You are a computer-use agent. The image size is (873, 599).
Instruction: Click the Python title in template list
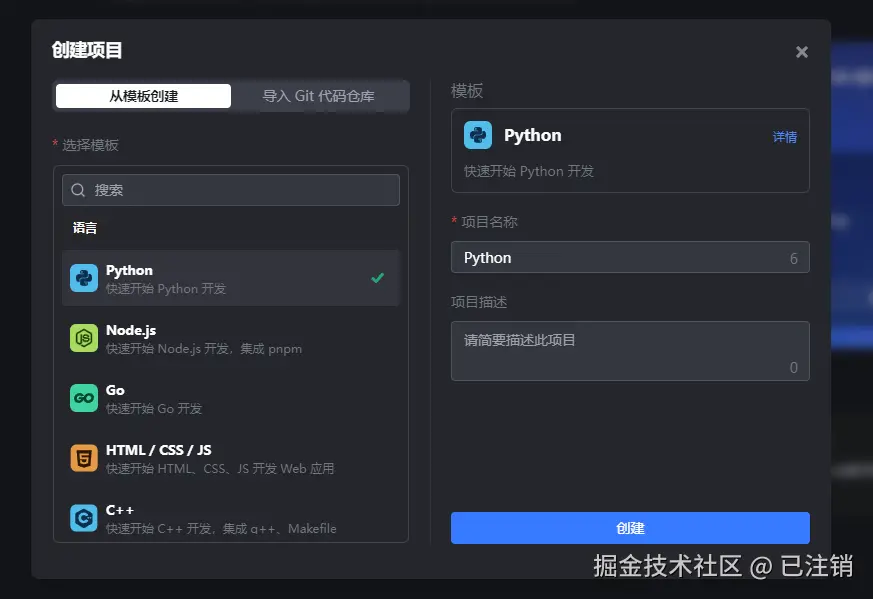pos(129,270)
